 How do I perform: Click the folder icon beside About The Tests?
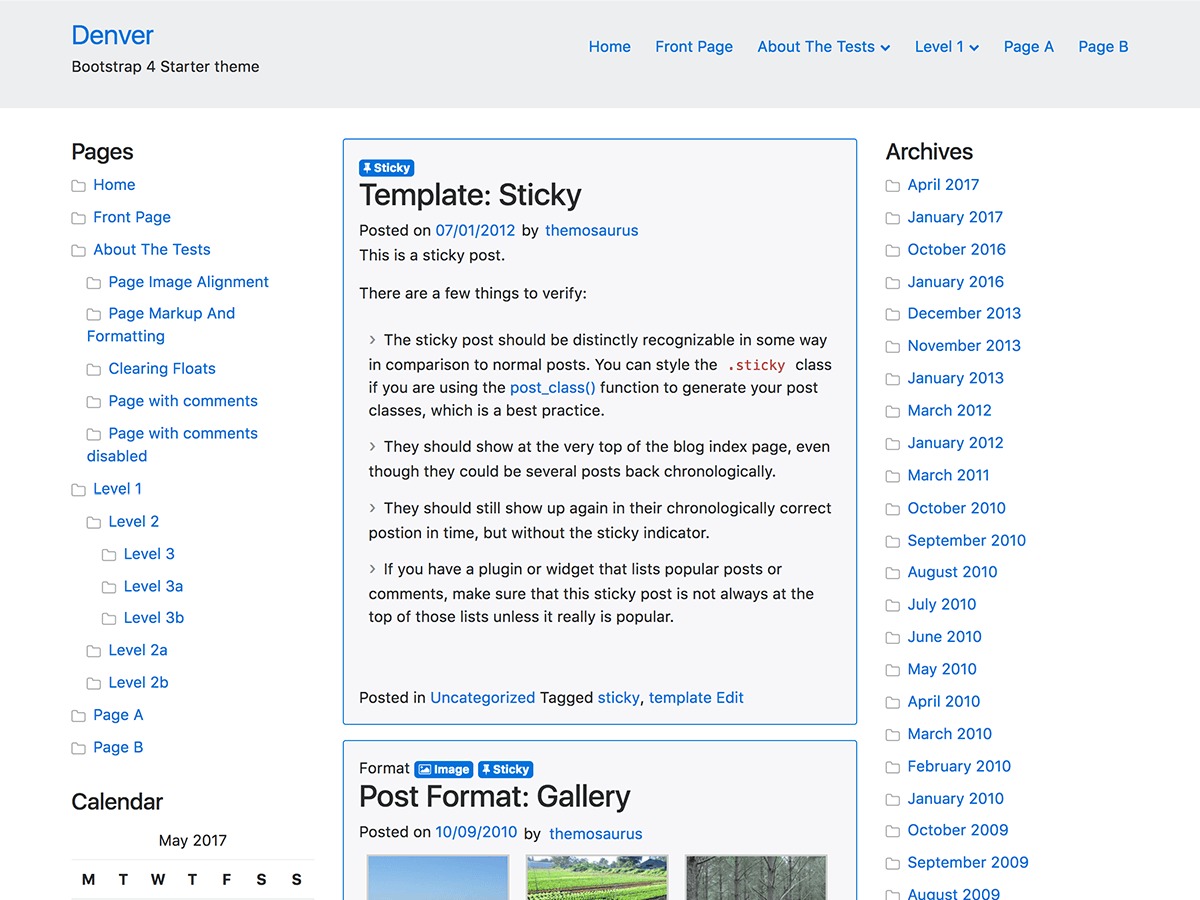[78, 250]
